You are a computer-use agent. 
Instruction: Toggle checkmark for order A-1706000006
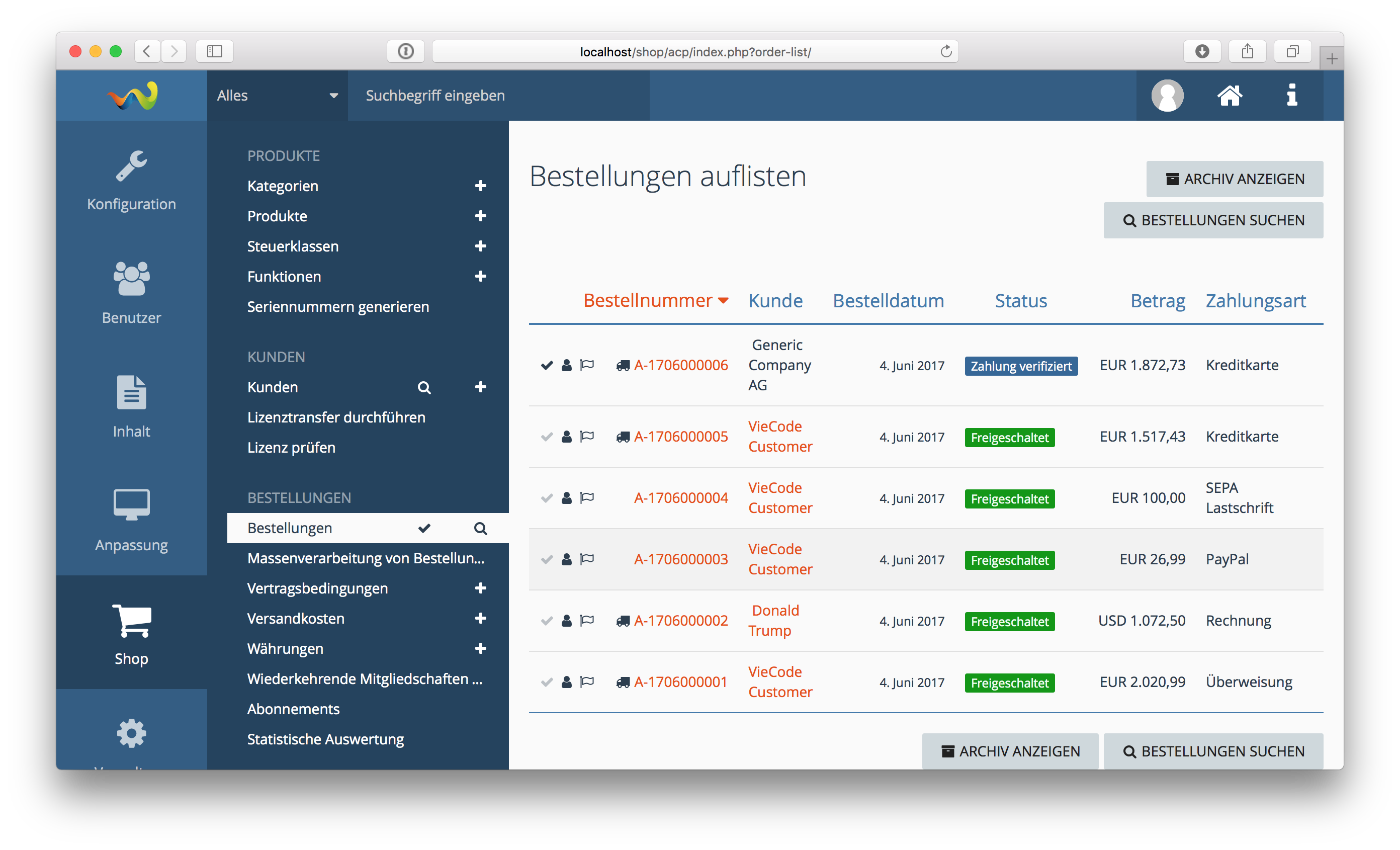click(x=547, y=366)
